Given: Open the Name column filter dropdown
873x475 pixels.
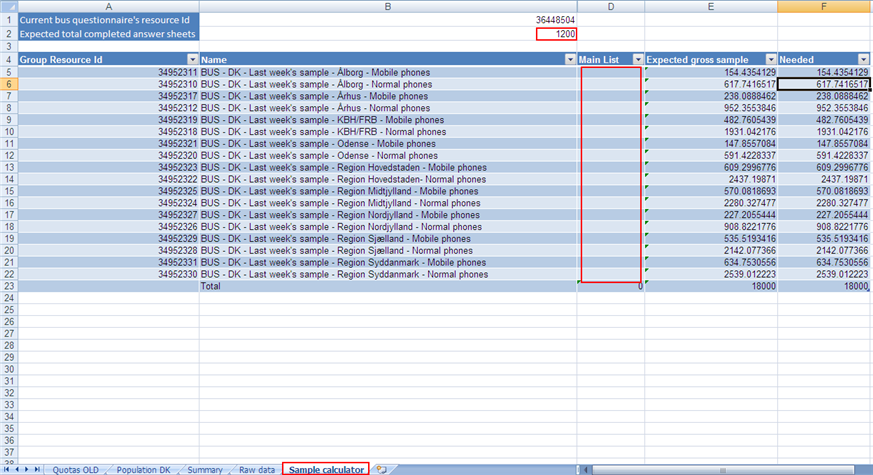Looking at the screenshot, I should tap(569, 60).
